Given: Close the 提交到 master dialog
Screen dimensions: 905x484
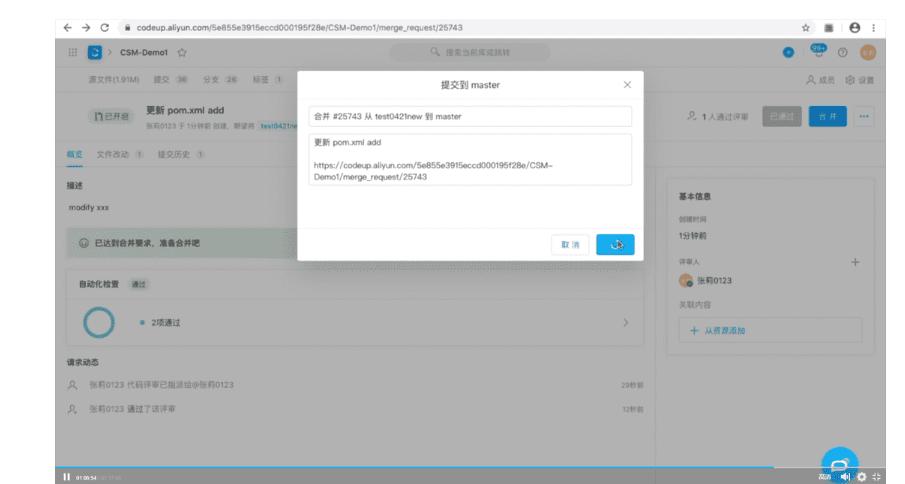Looking at the screenshot, I should [627, 85].
